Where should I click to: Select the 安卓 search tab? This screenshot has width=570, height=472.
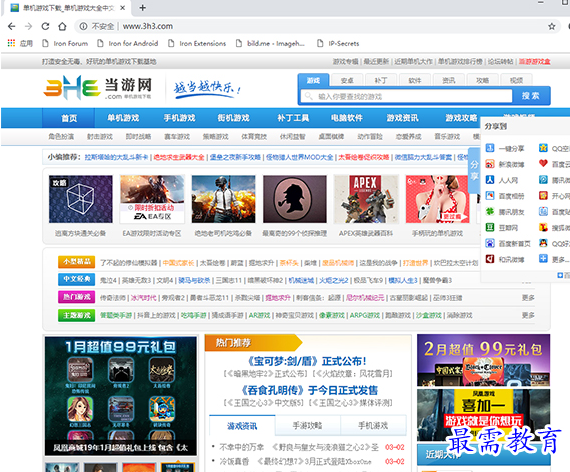pos(347,80)
